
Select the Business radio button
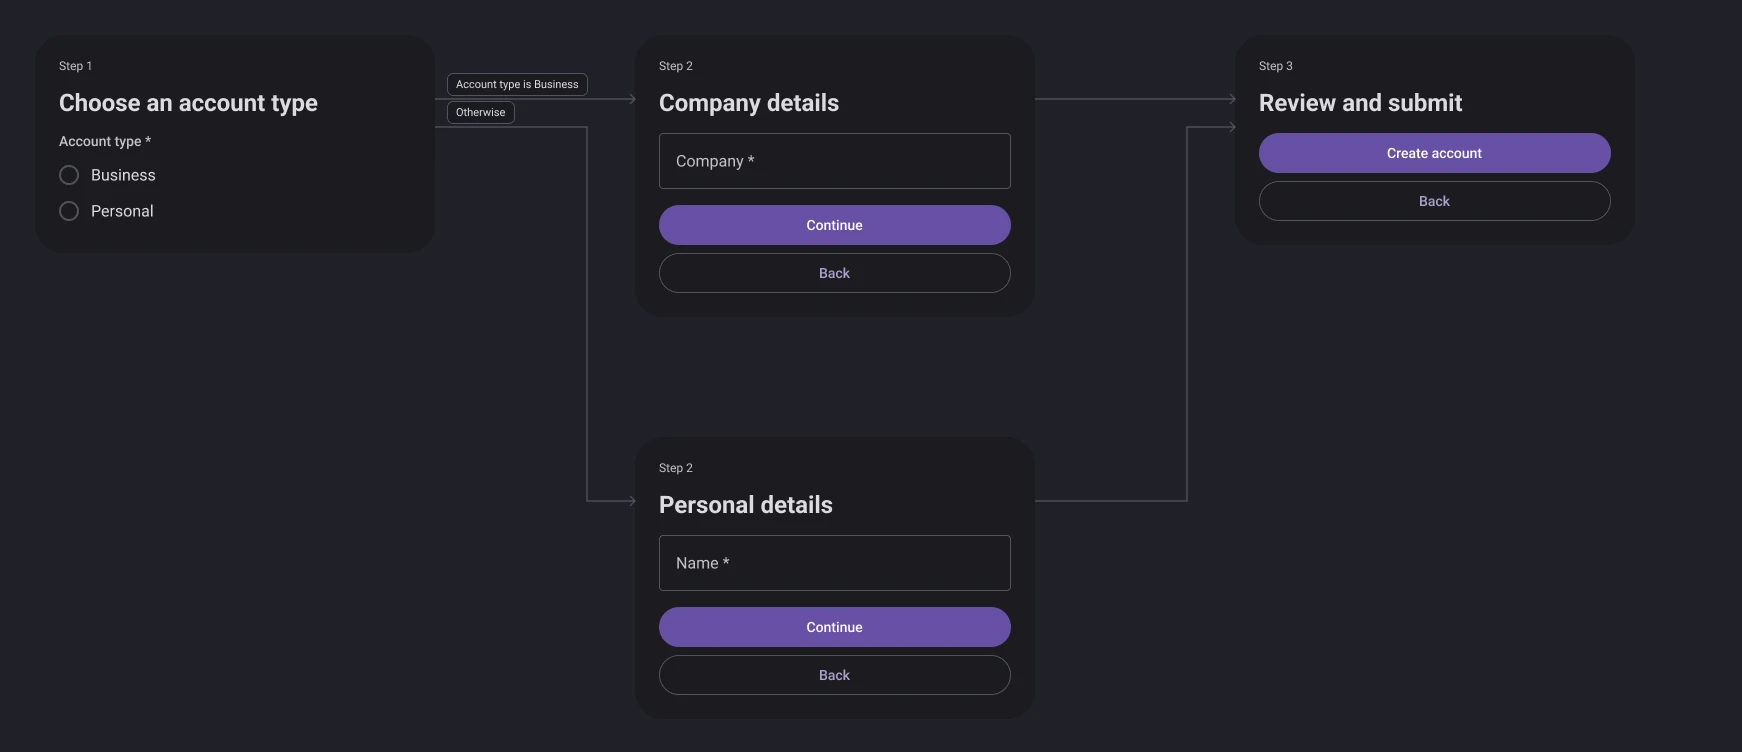tap(69, 175)
